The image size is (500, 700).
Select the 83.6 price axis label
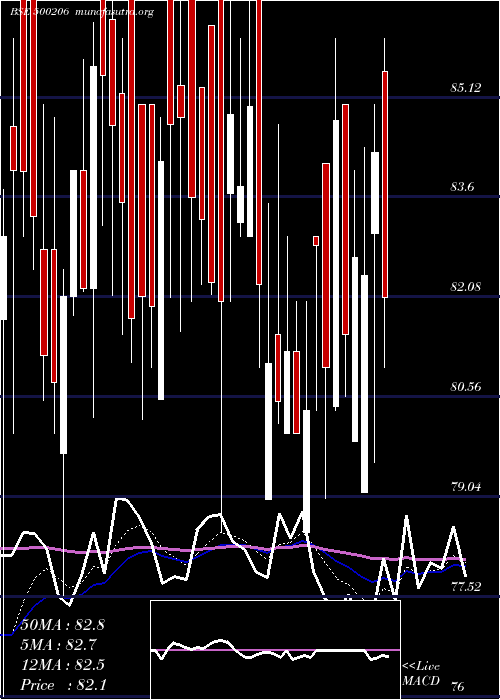click(x=462, y=187)
